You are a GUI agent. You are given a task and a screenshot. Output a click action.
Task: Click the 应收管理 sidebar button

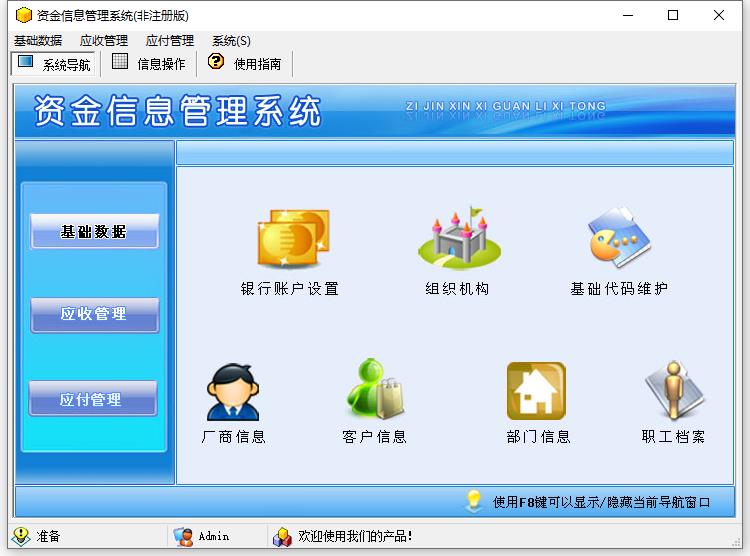tap(94, 314)
